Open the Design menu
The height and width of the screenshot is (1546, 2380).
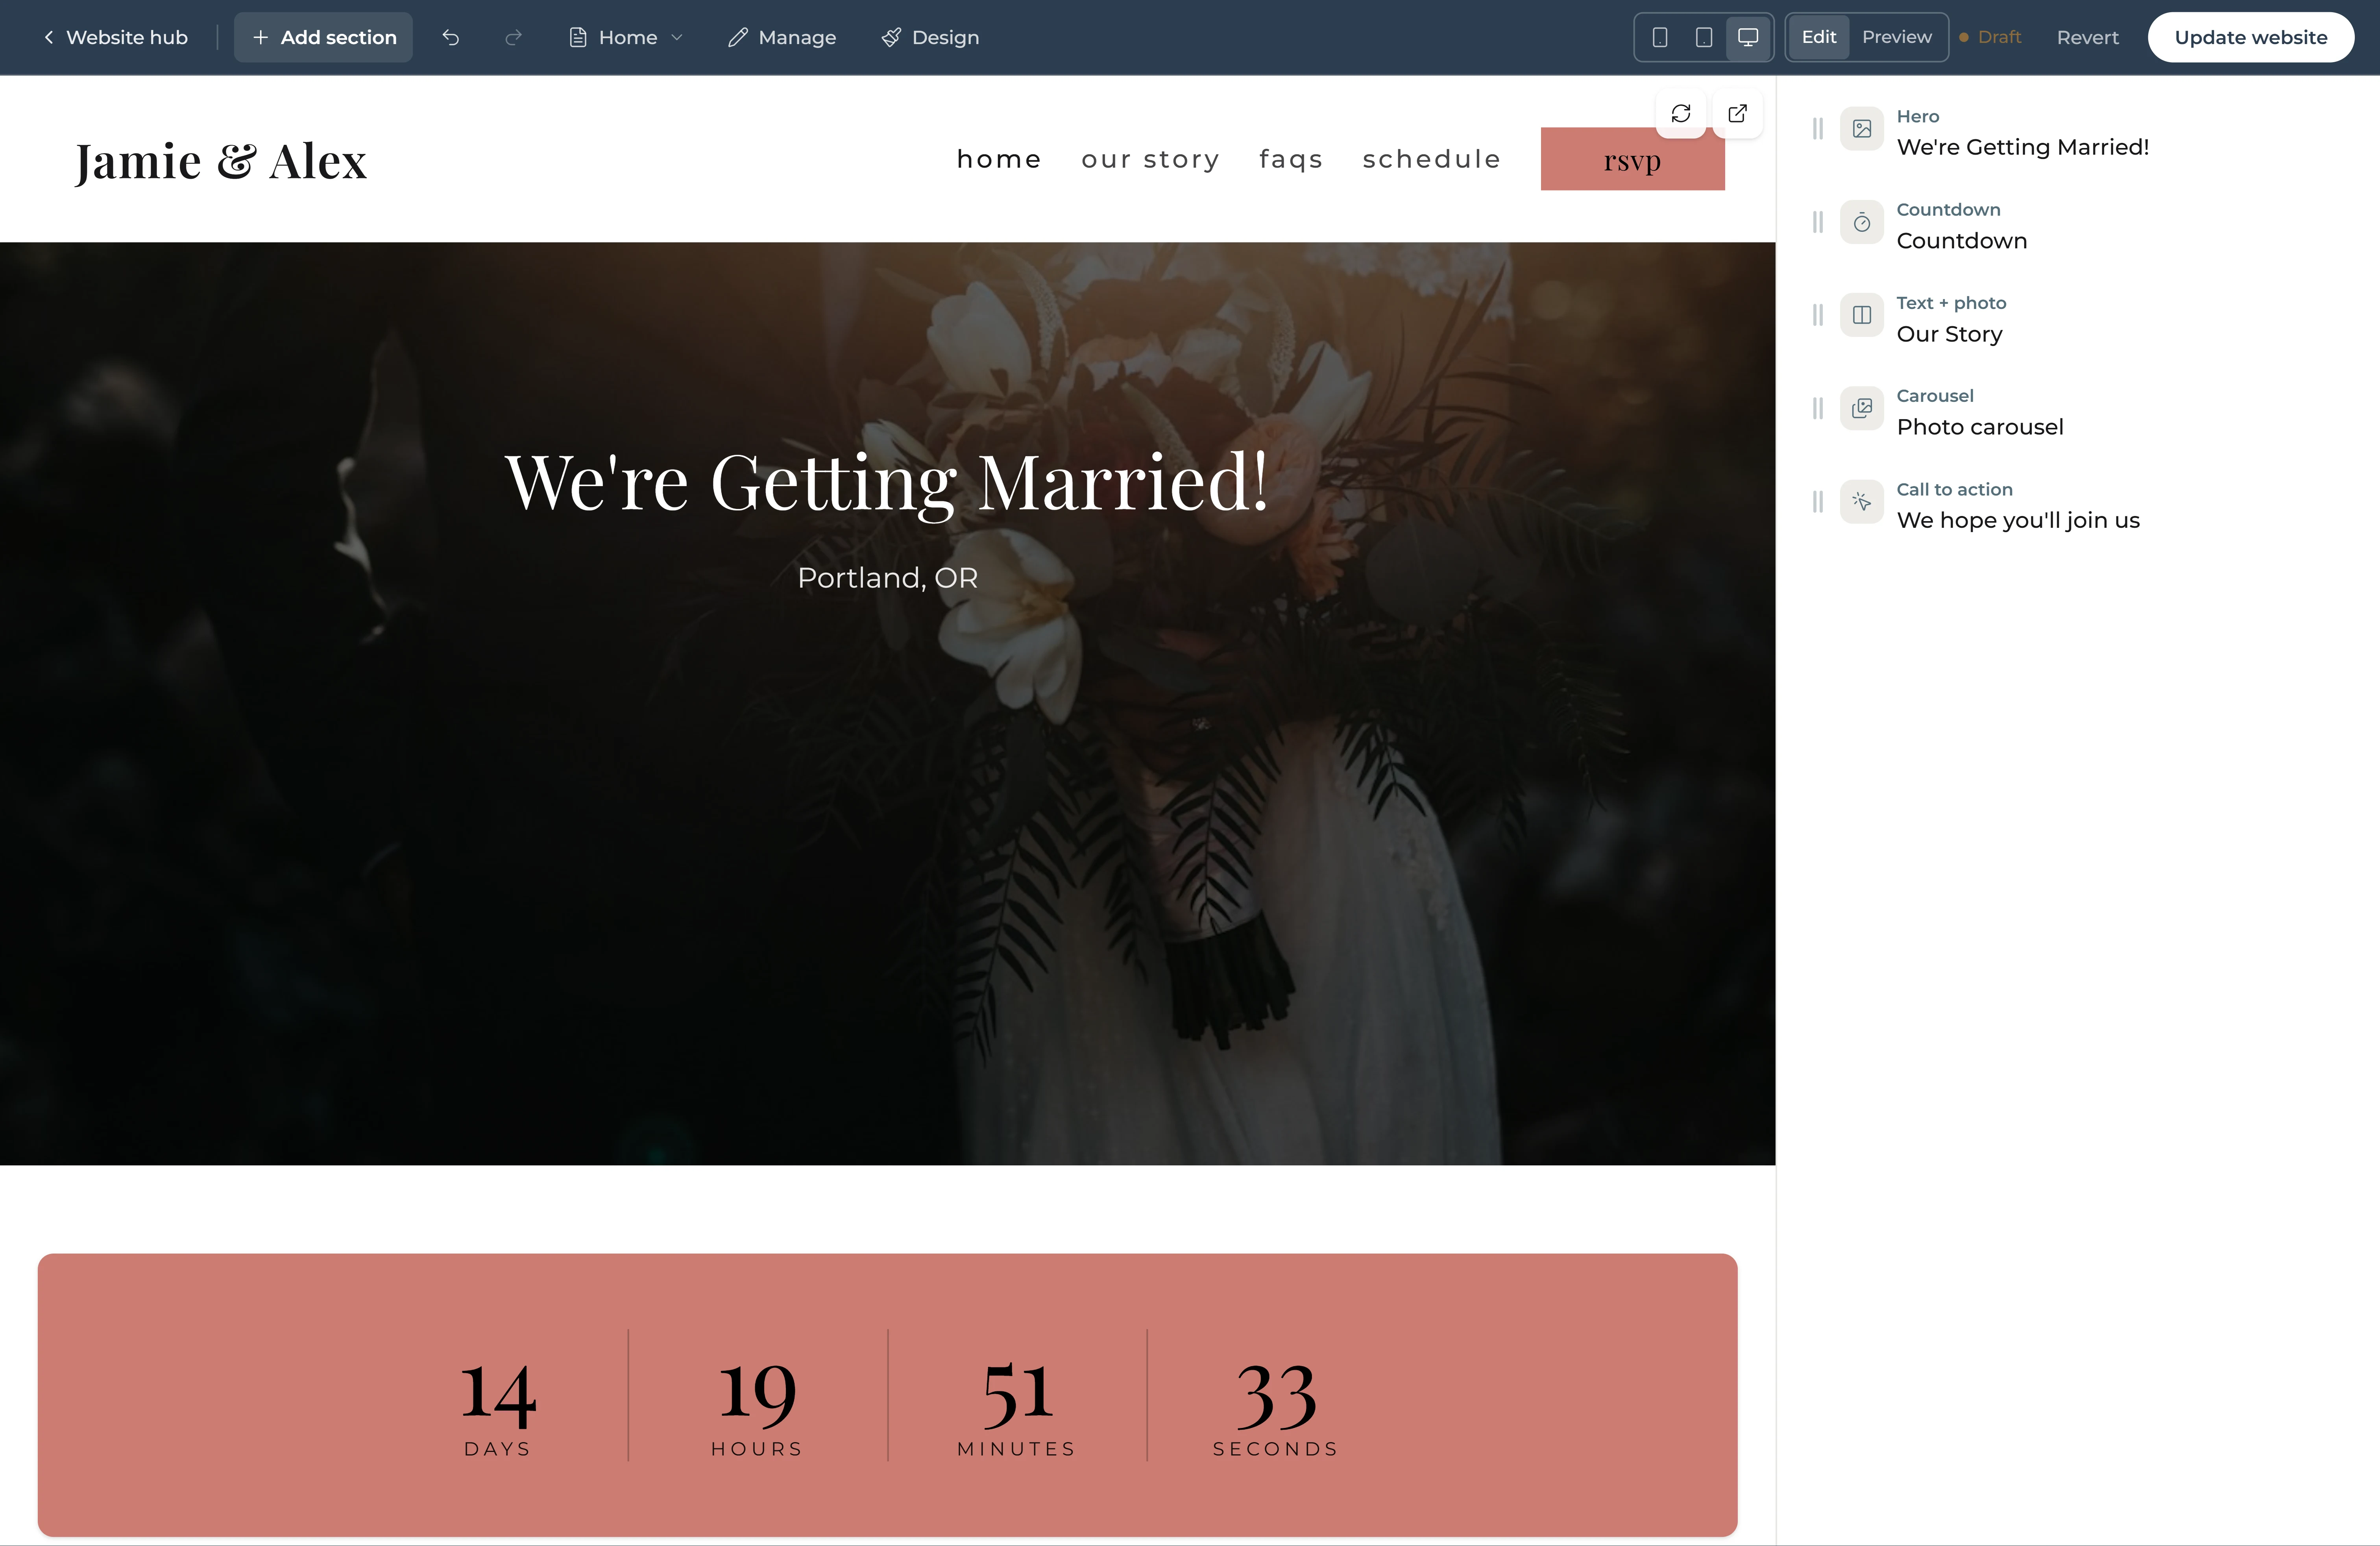(930, 37)
